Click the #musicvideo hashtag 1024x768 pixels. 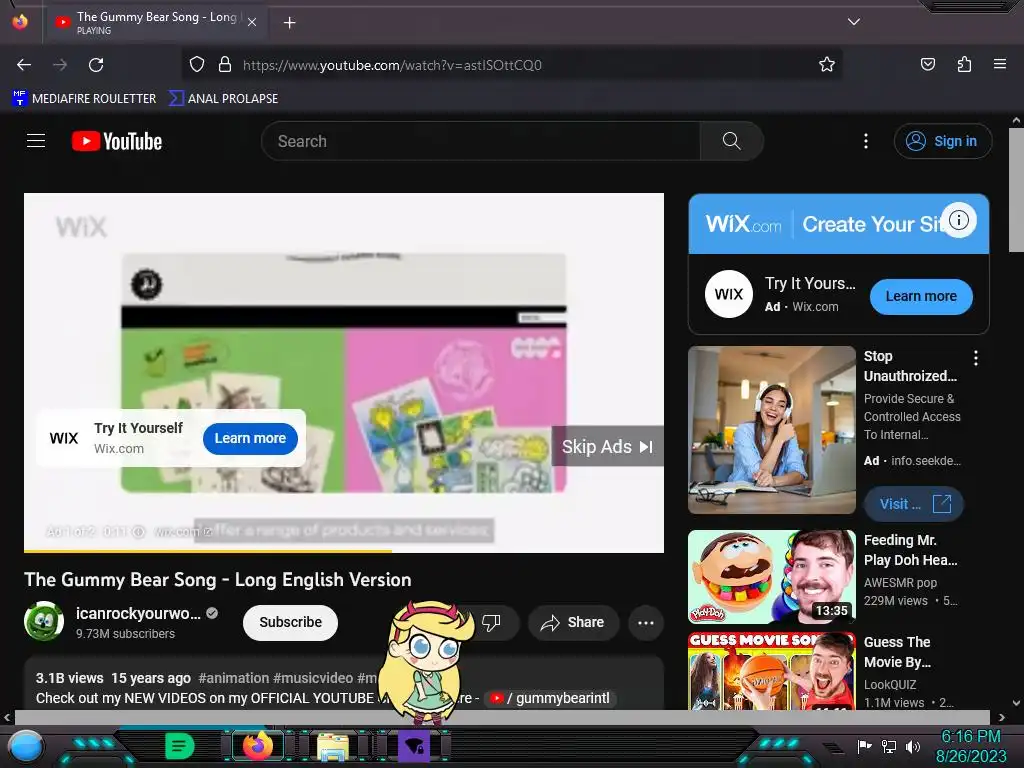(313, 678)
